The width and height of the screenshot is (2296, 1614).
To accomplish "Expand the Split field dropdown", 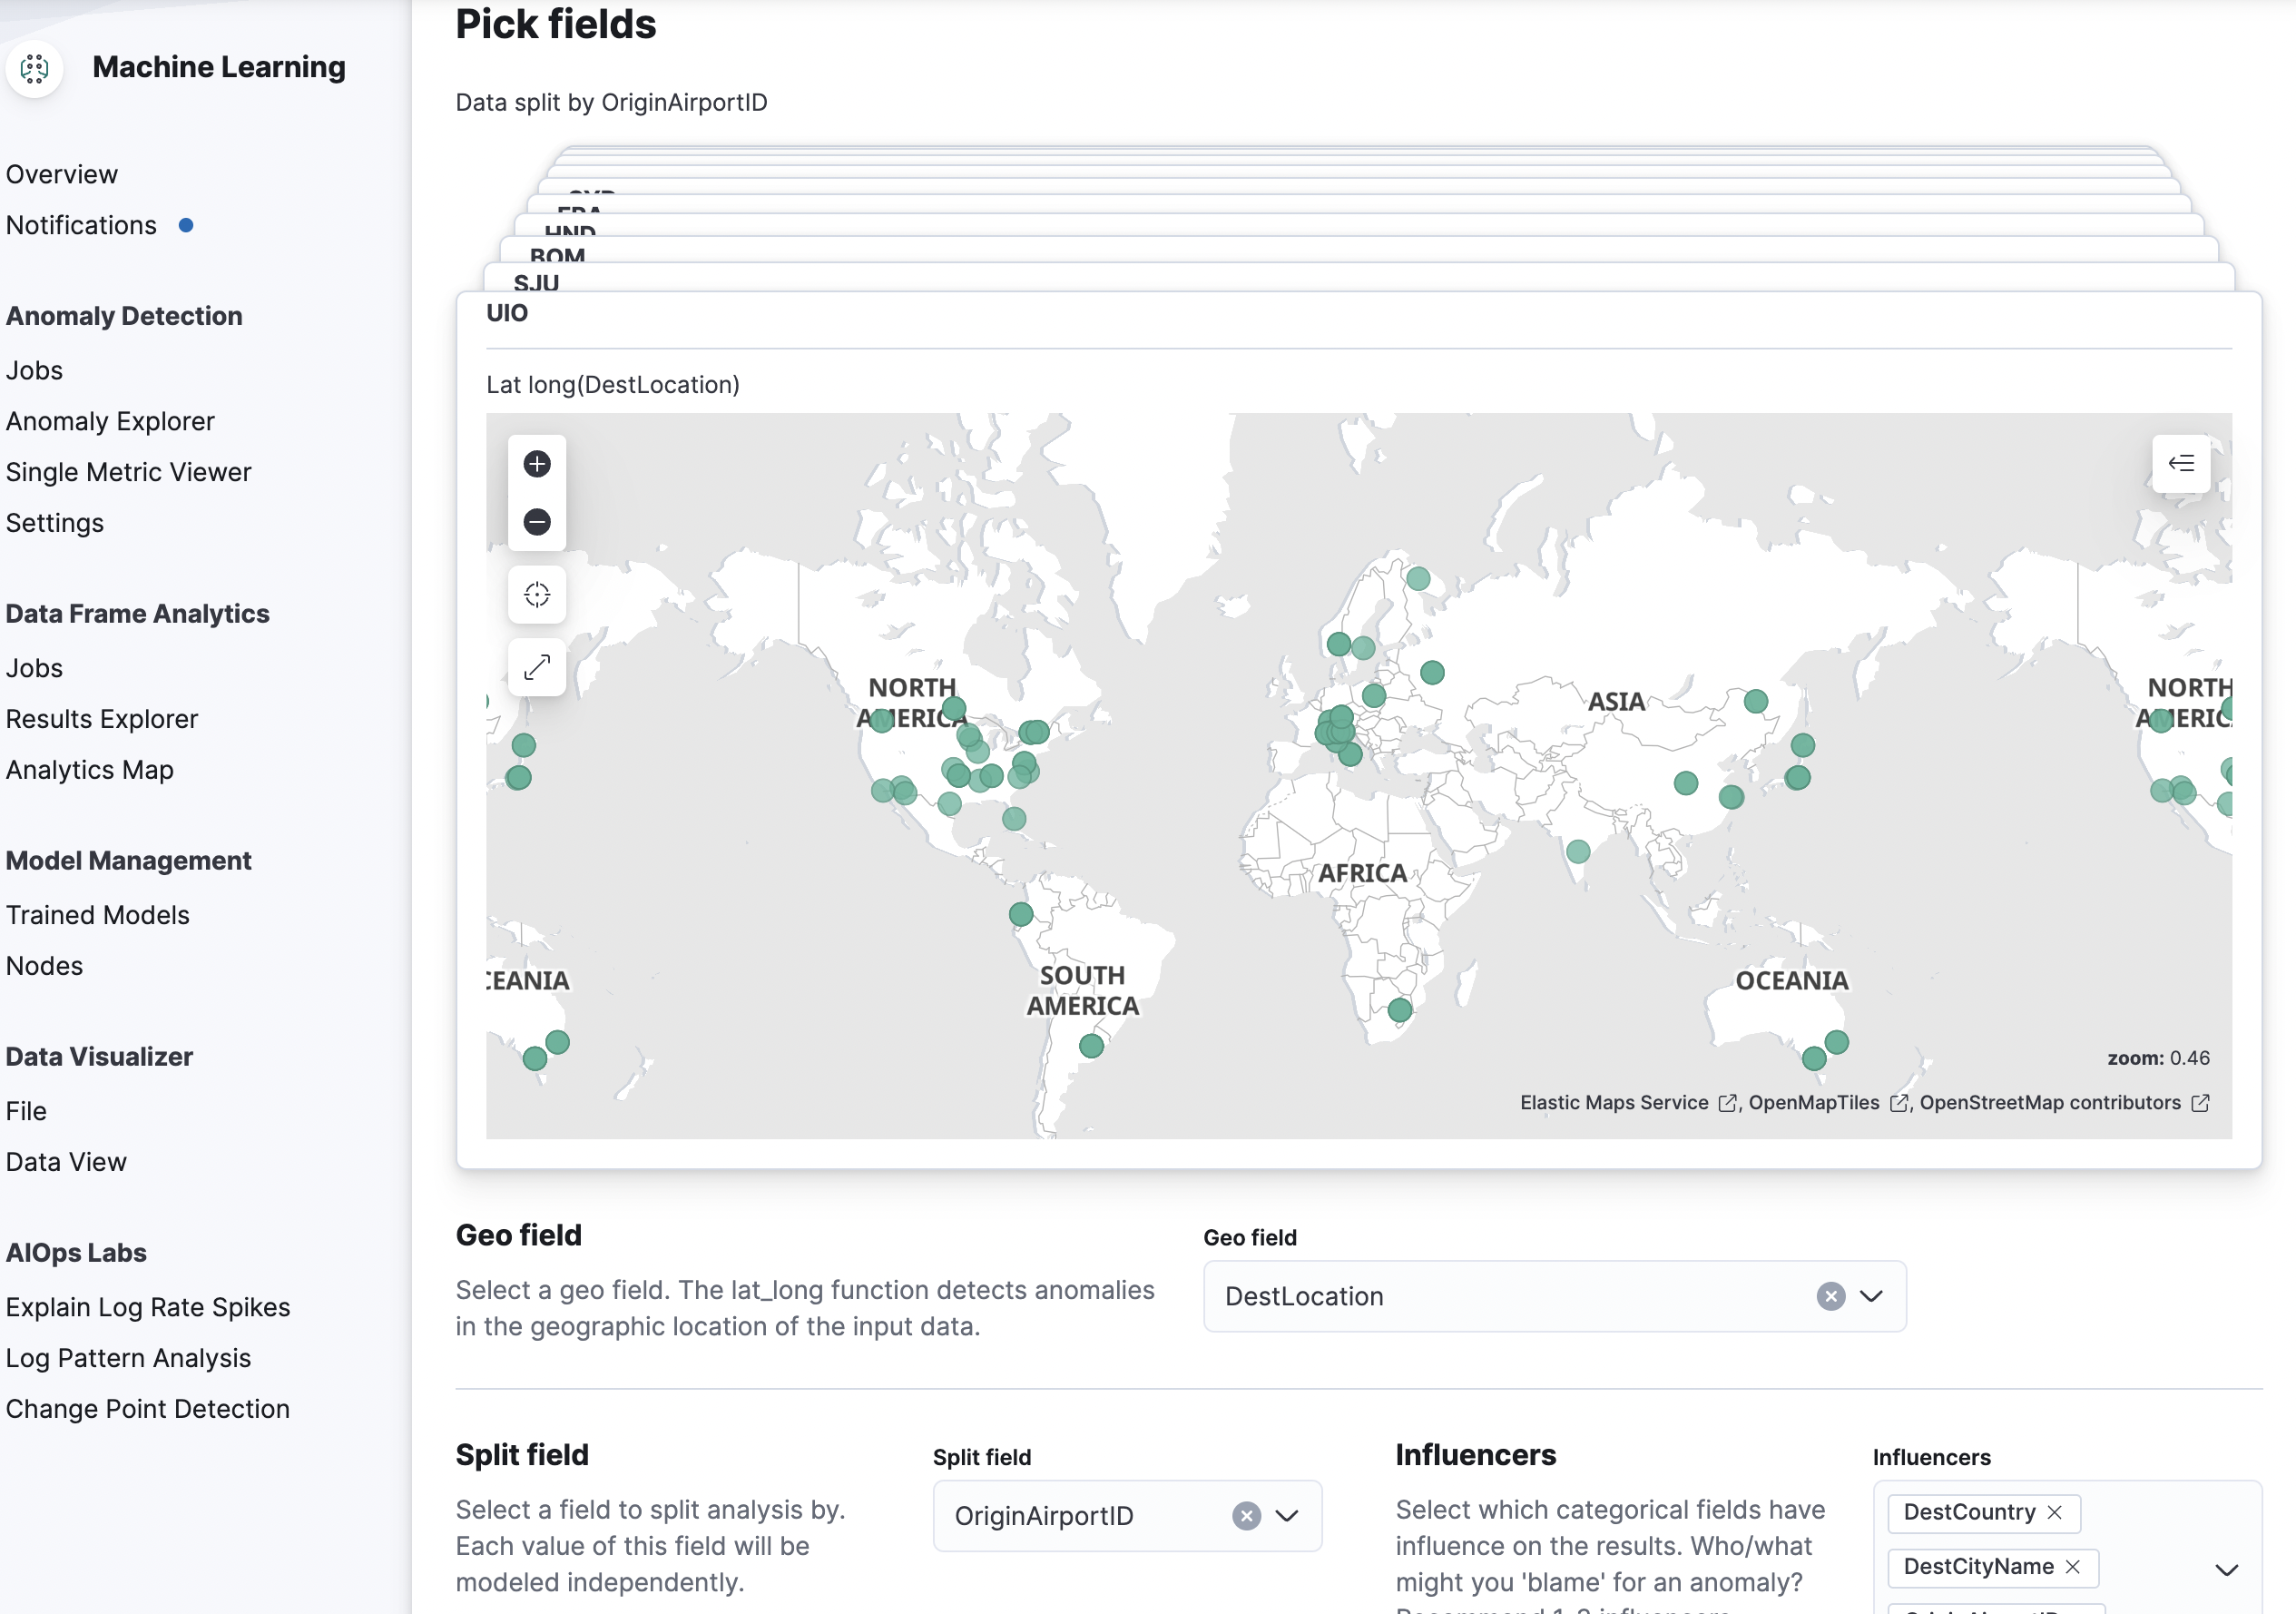I will [1287, 1516].
